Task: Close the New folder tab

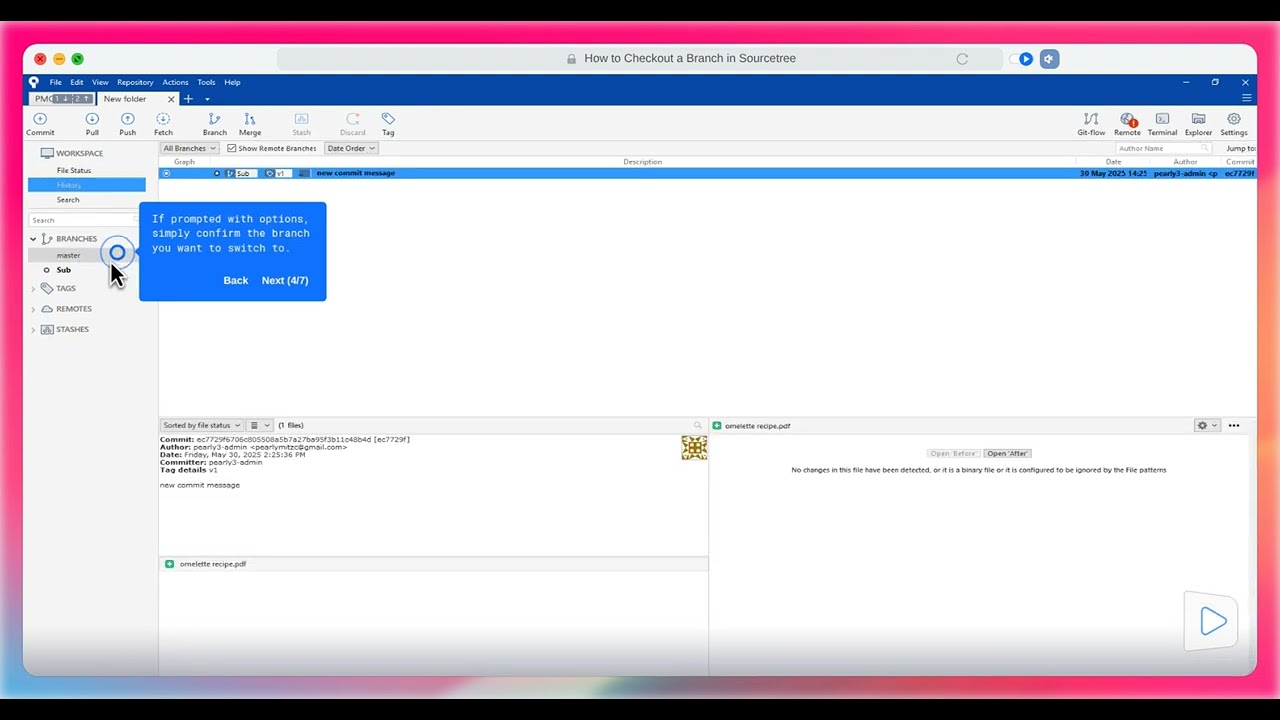Action: coord(171,99)
